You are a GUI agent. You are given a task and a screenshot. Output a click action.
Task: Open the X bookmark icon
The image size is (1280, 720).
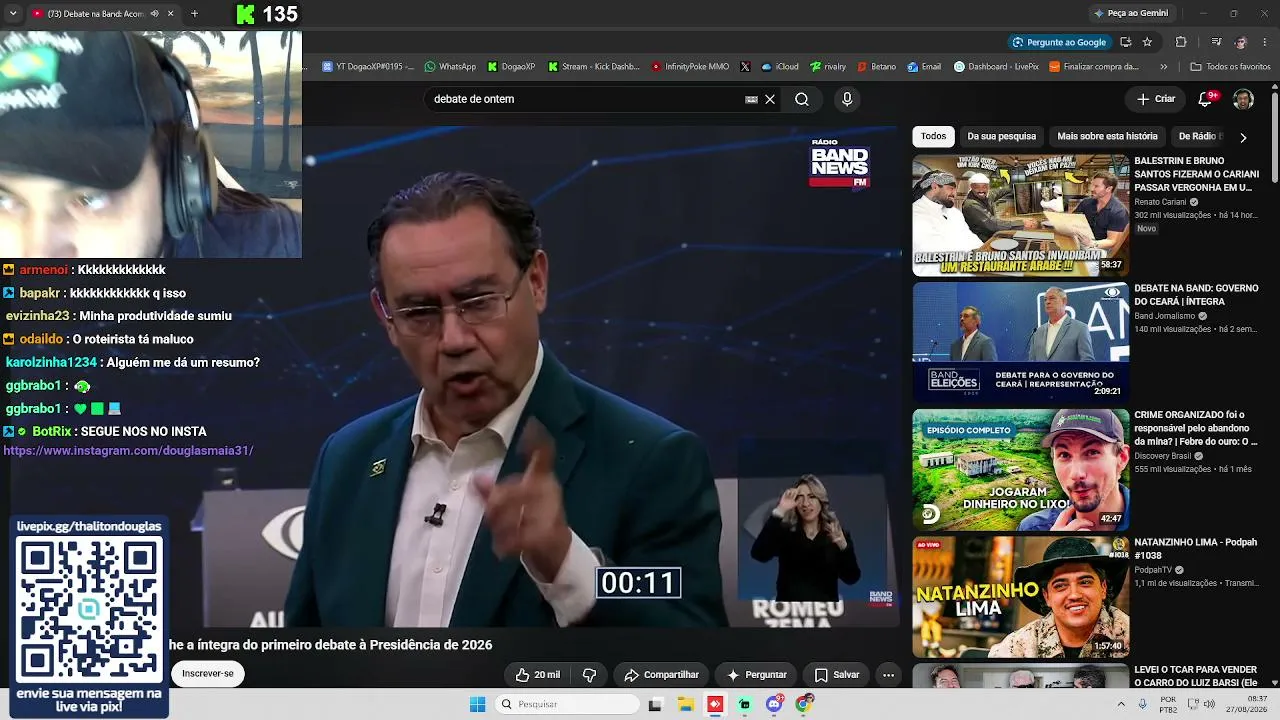(x=745, y=67)
